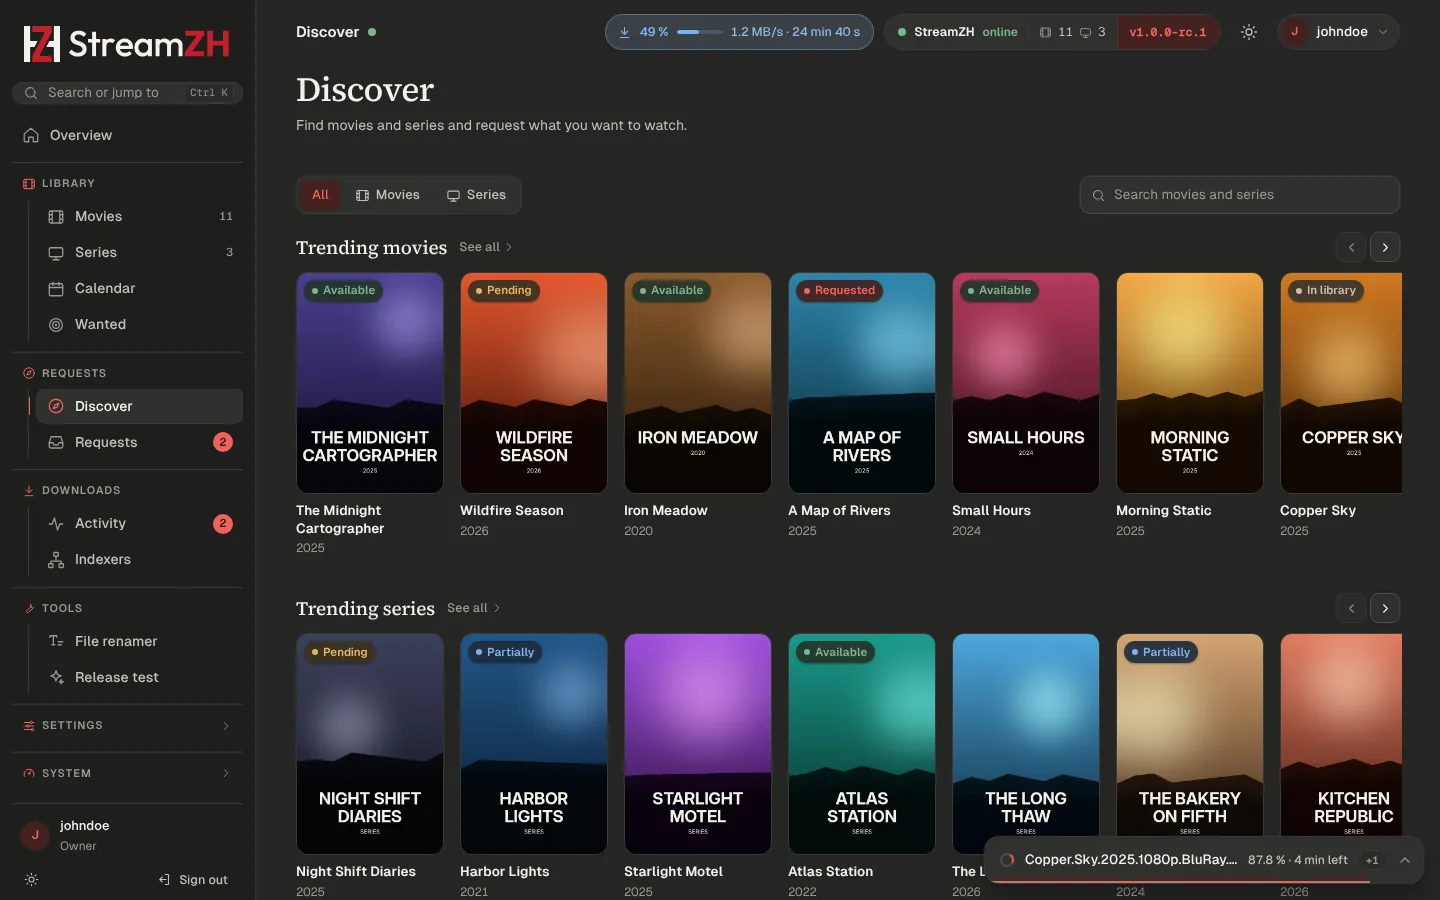Open the johndoe account dropdown
This screenshot has width=1440, height=900.
point(1338,32)
